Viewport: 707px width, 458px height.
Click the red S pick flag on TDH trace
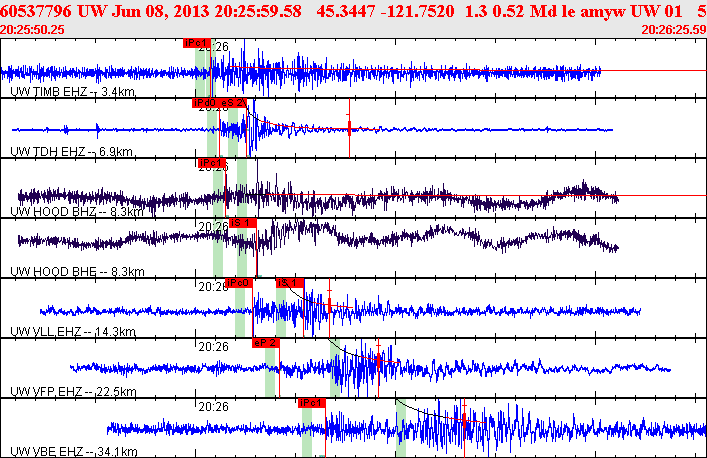(235, 102)
